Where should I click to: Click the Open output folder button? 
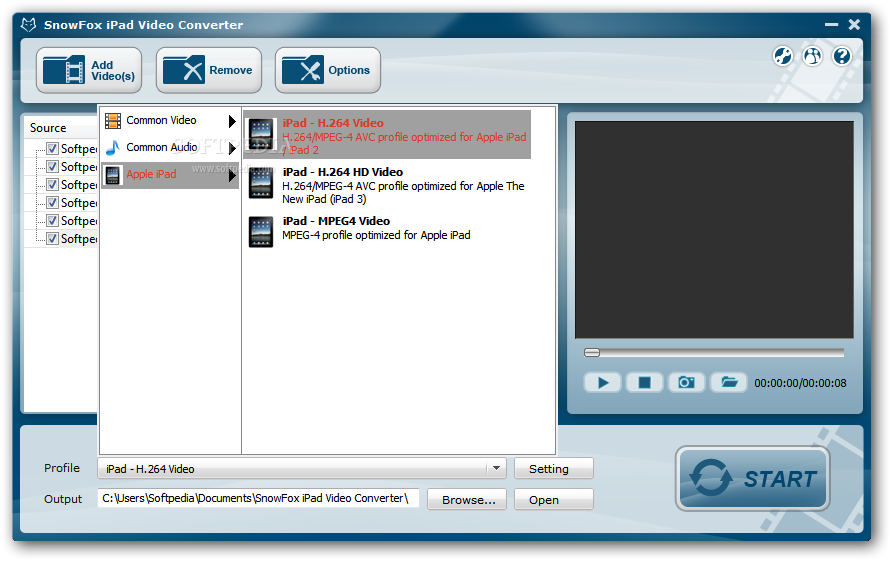pyautogui.click(x=553, y=500)
